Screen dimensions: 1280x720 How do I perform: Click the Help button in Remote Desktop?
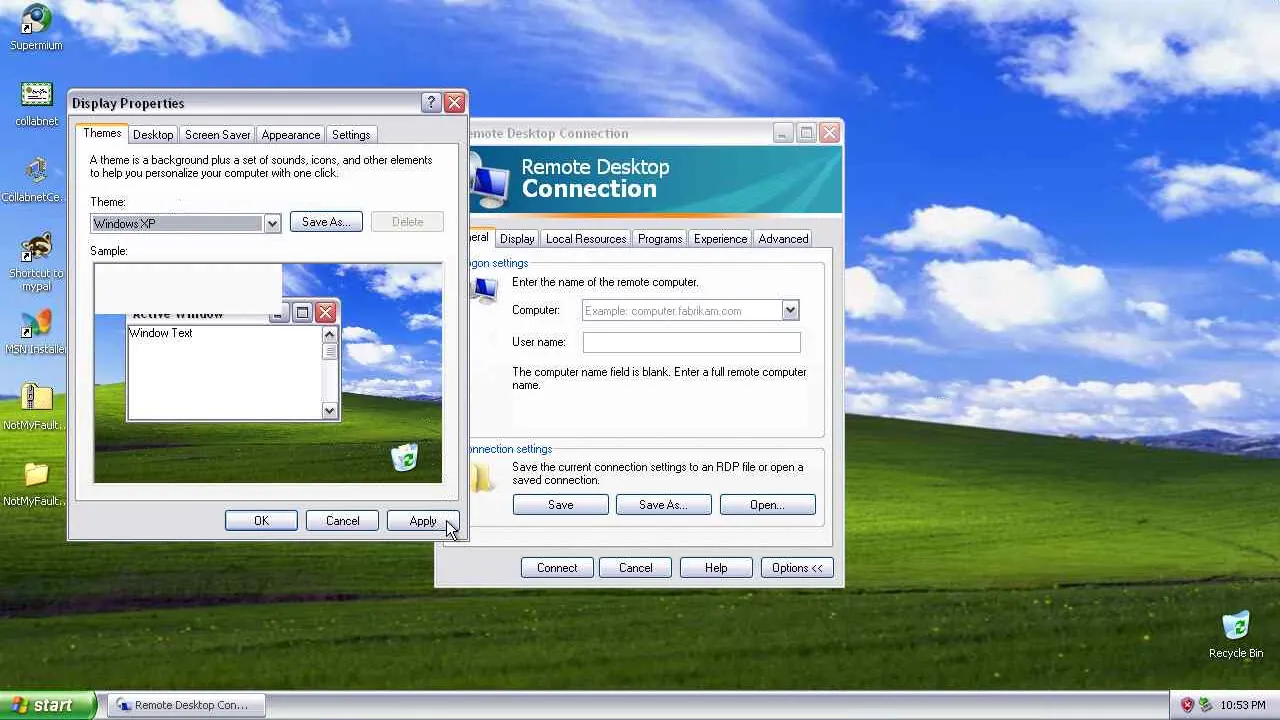click(716, 568)
